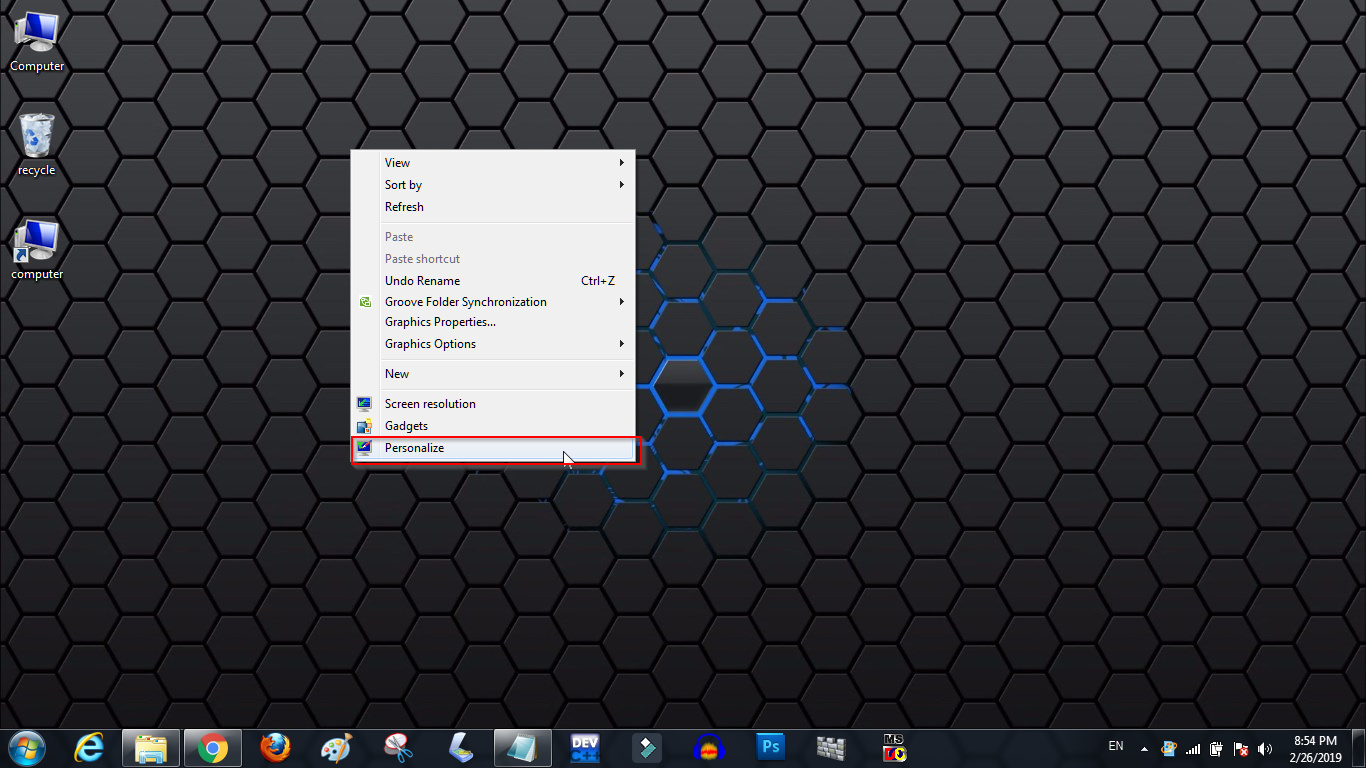1366x768 pixels.
Task: Click the Windows Start button
Action: [27, 748]
